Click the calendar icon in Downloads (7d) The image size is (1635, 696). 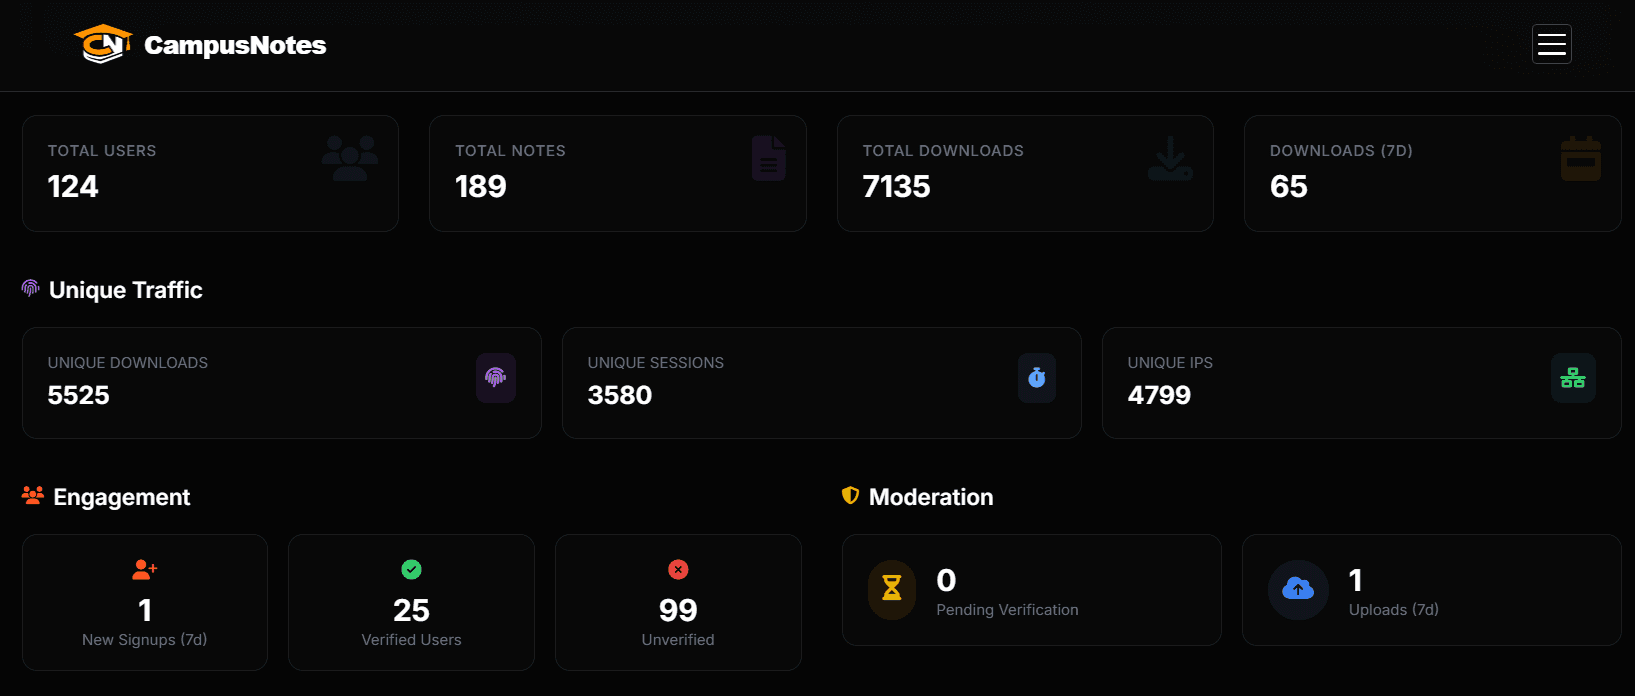pyautogui.click(x=1581, y=158)
